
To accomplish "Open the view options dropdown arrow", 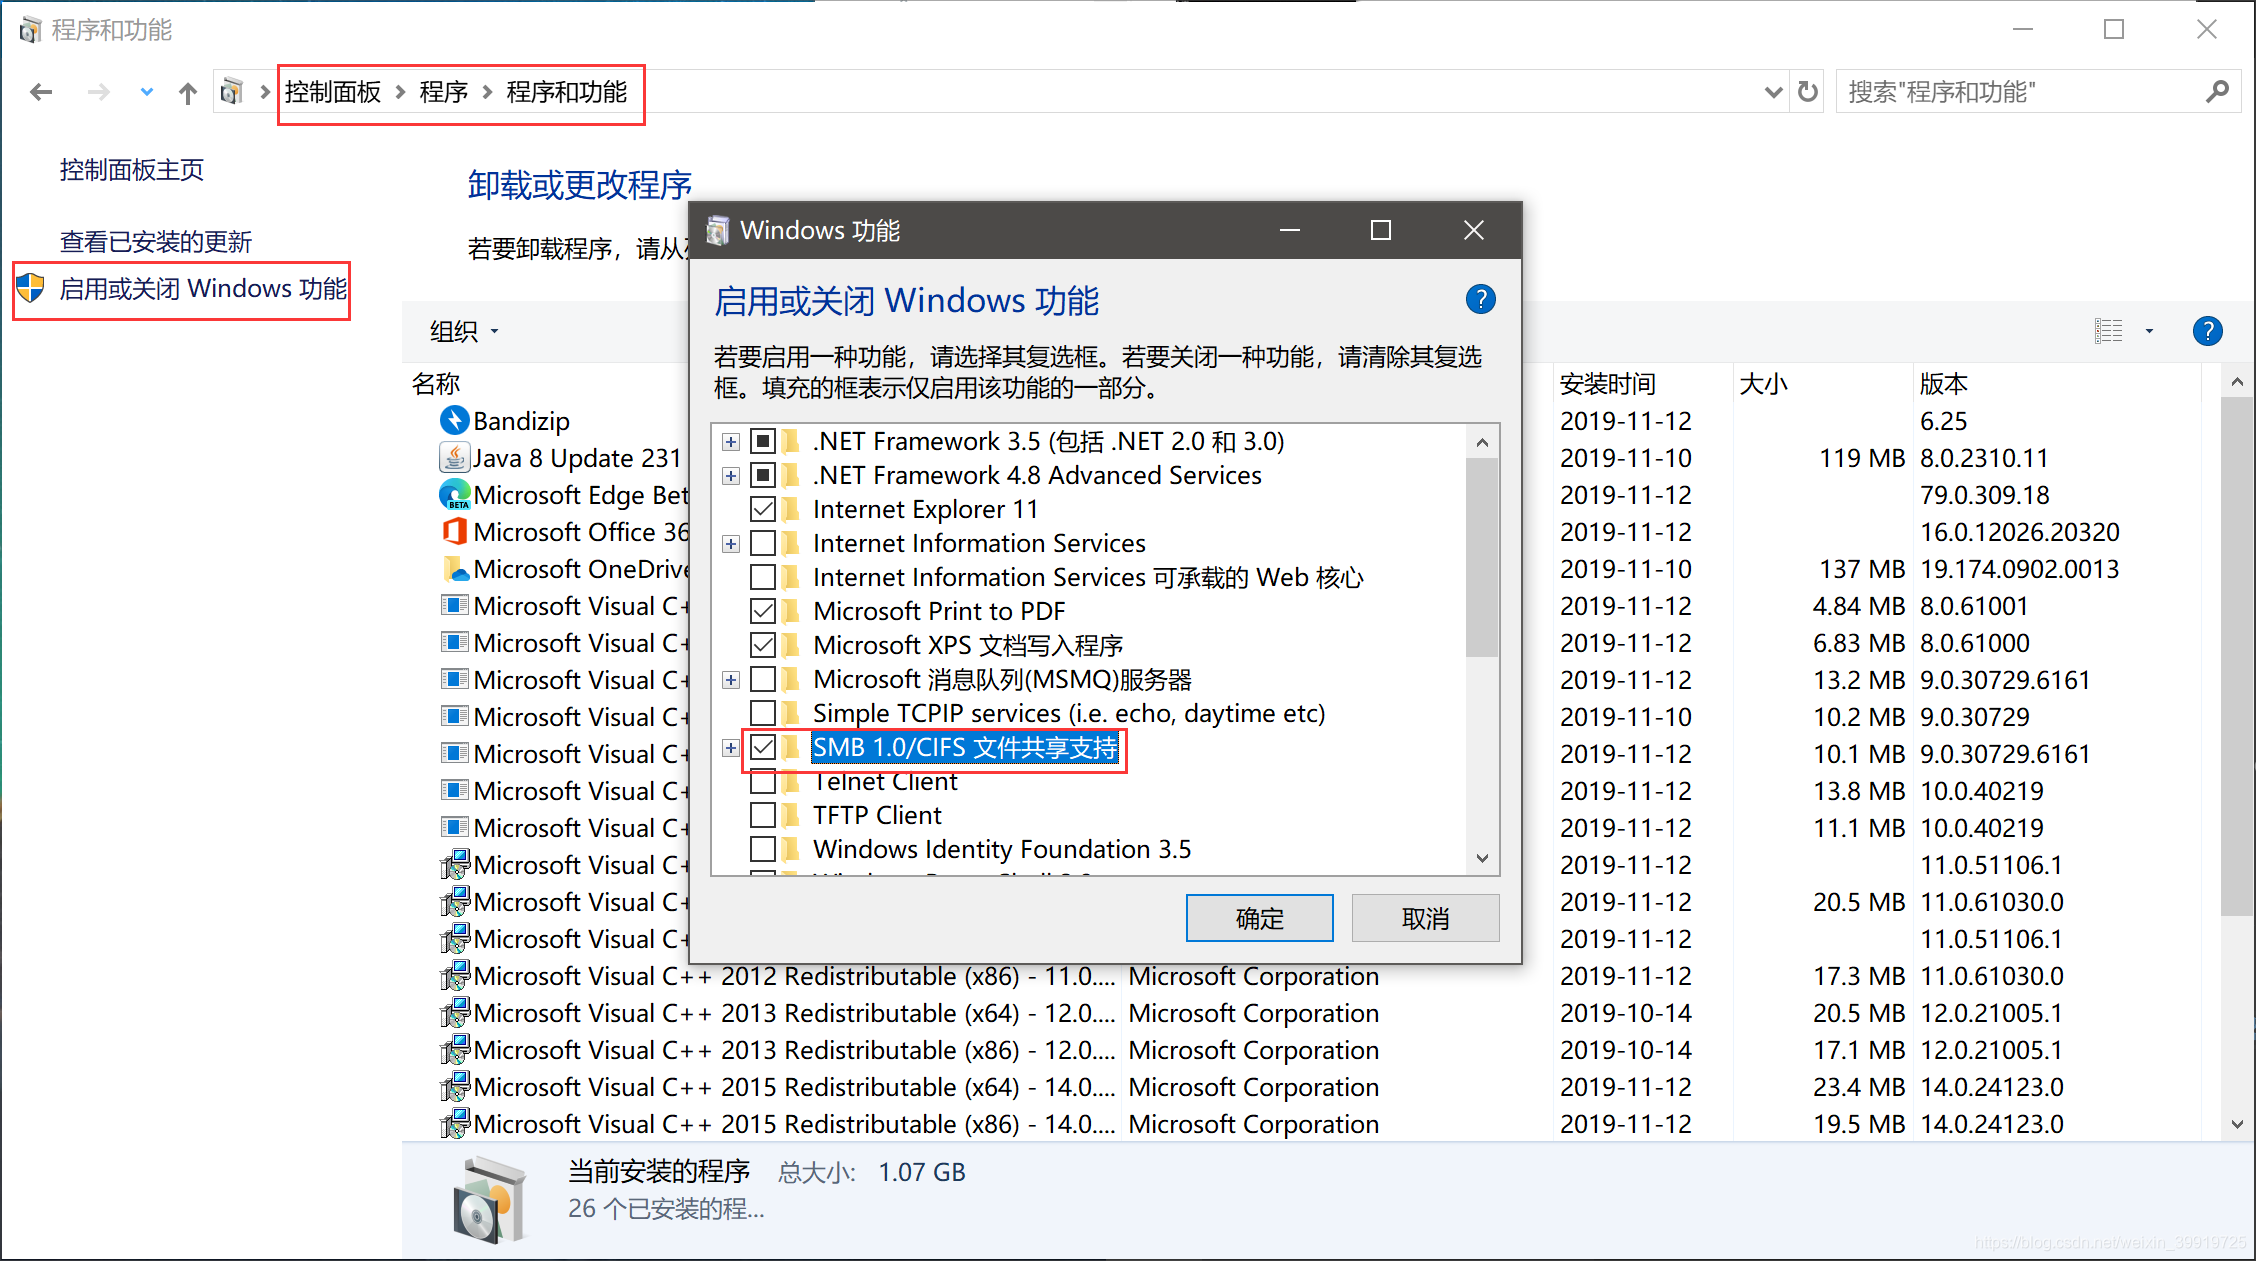I will click(2149, 331).
